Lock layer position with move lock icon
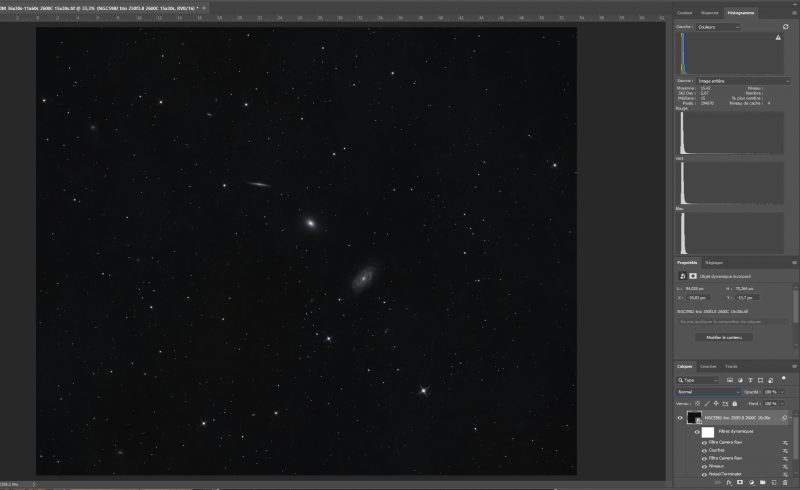Screen dimensions: 800x490 click(x=716, y=403)
